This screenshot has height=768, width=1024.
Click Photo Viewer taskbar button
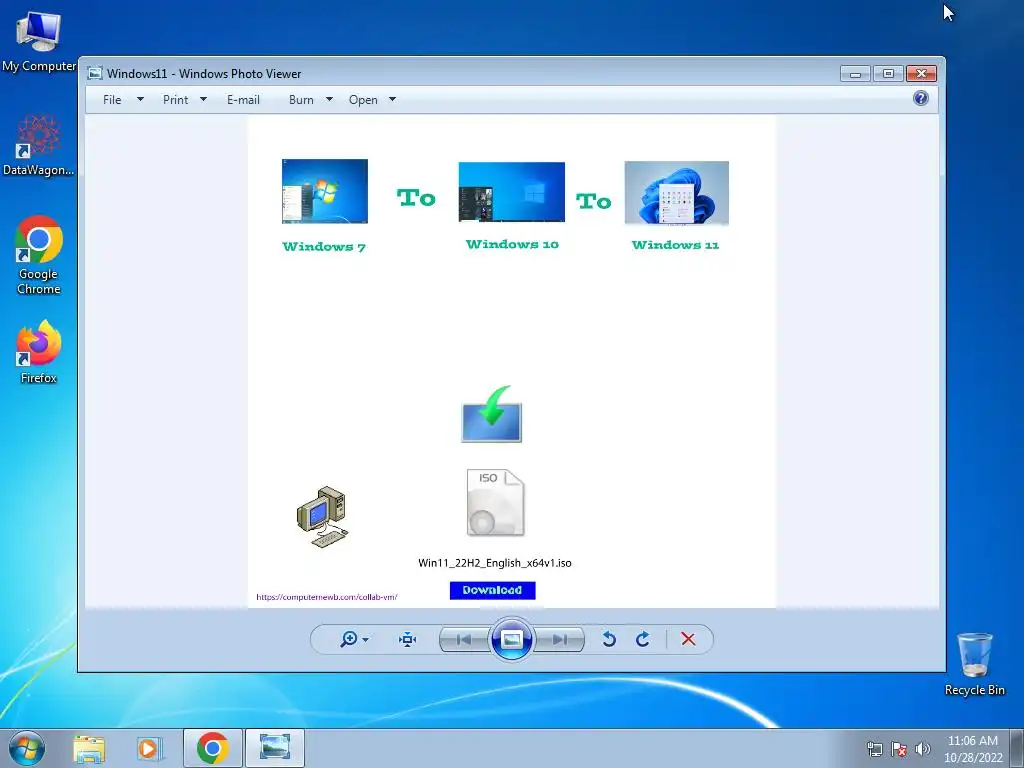coord(275,748)
